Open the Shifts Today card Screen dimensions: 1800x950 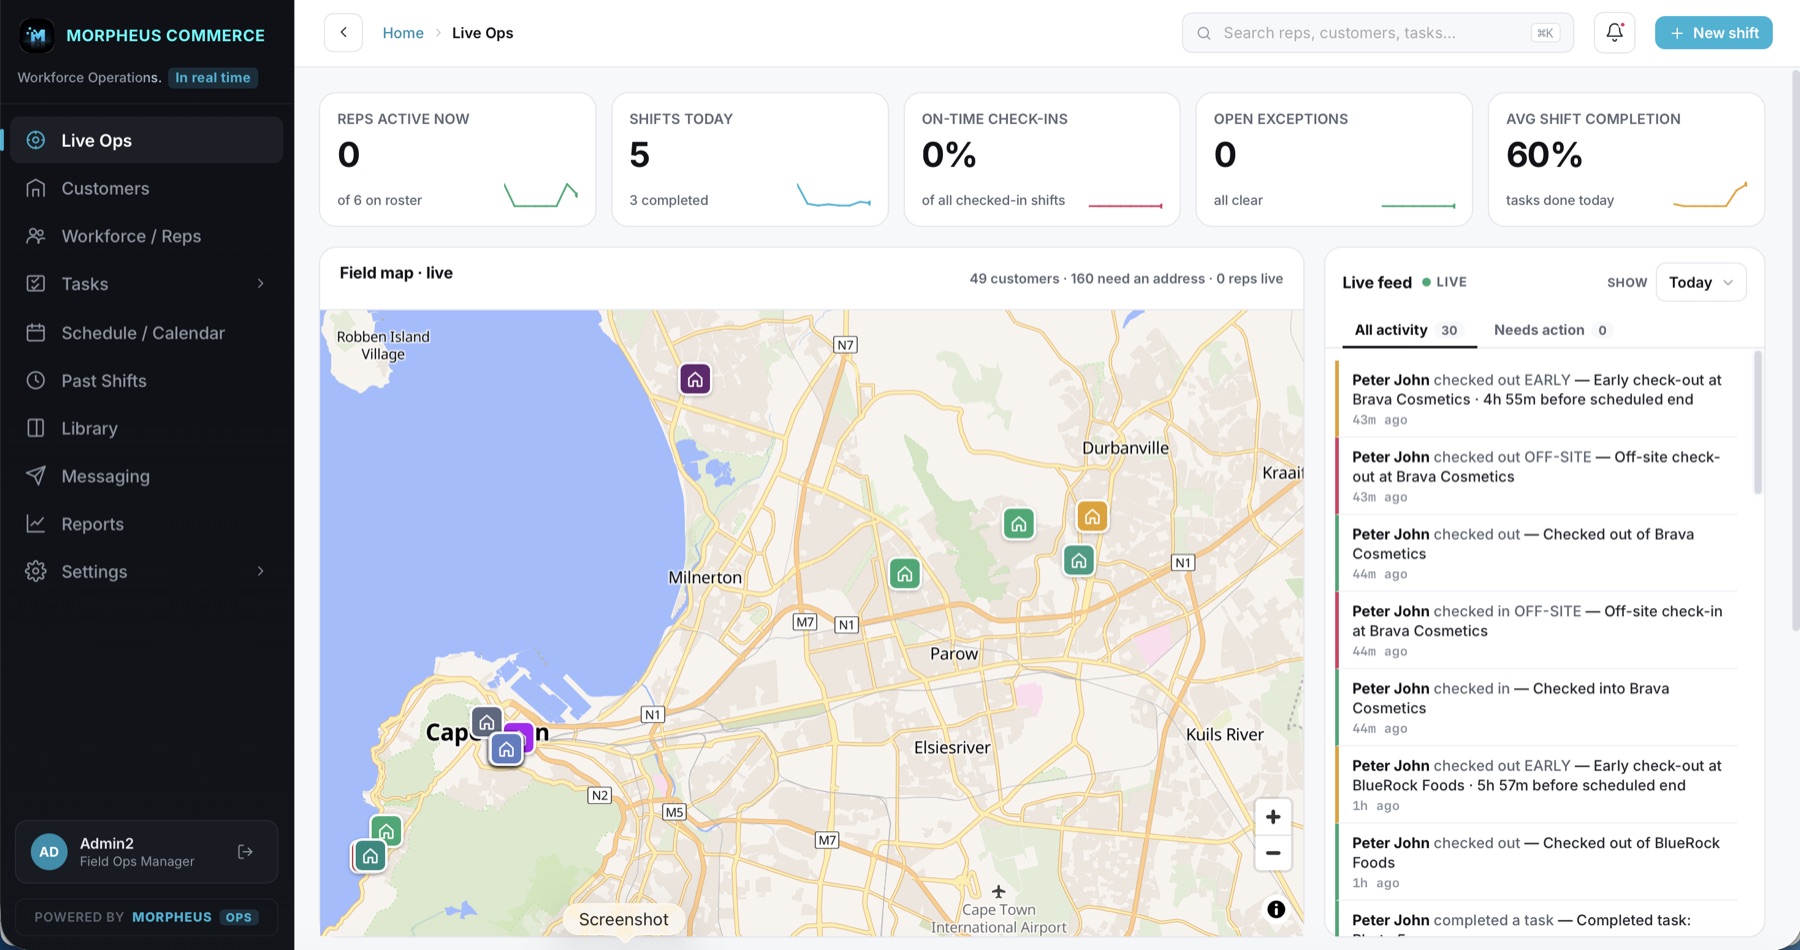click(x=750, y=159)
